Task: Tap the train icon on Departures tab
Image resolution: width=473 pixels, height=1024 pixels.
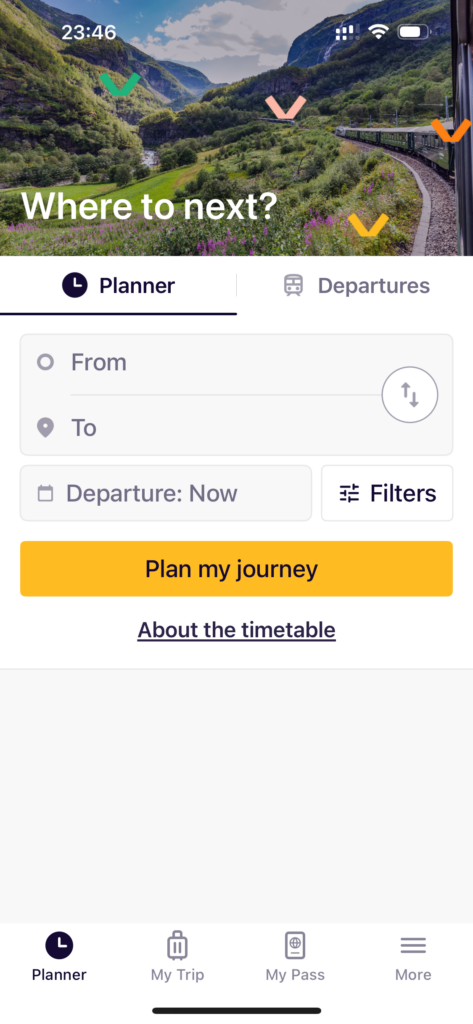Action: (x=293, y=285)
